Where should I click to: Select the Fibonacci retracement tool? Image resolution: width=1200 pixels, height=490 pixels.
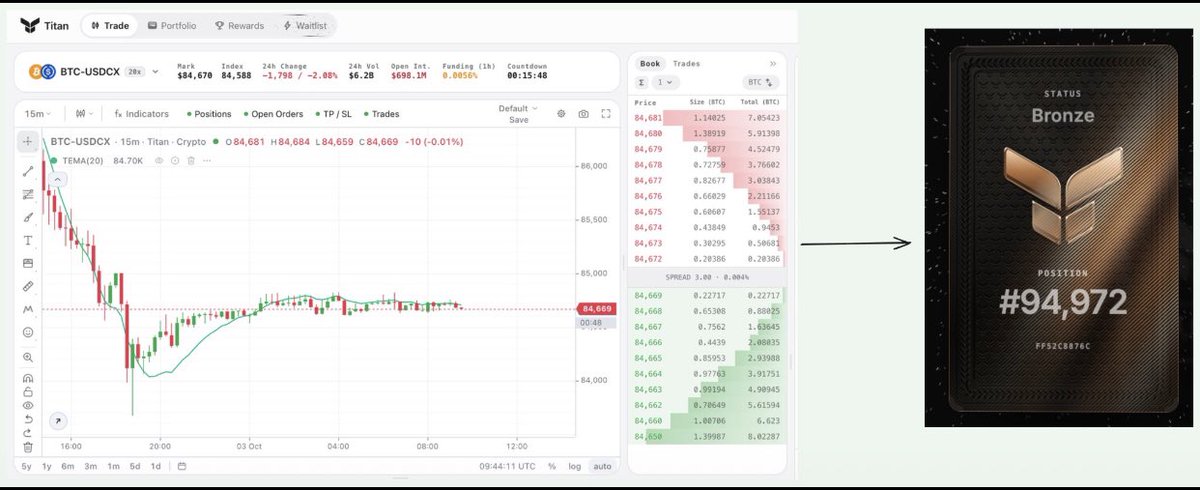pos(28,194)
